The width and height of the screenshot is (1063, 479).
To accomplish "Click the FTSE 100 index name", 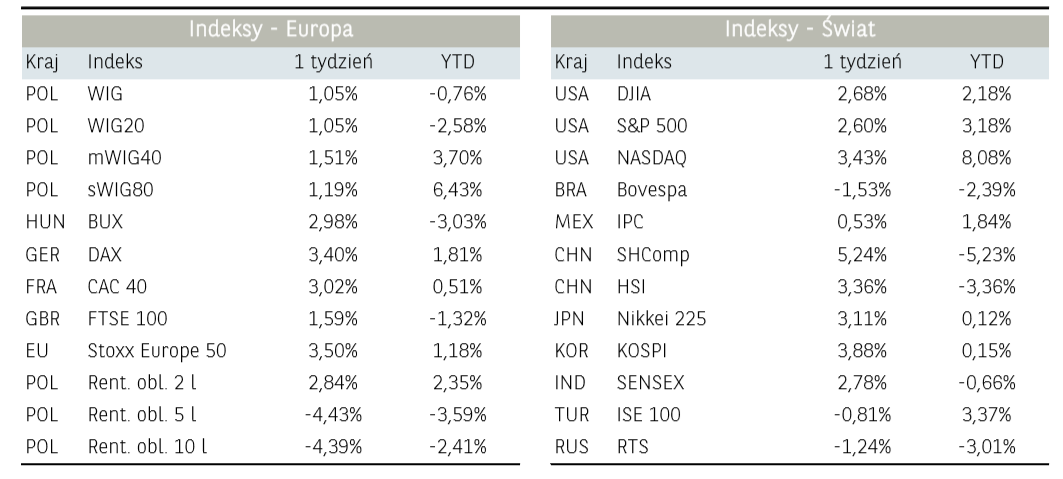I will (x=127, y=319).
